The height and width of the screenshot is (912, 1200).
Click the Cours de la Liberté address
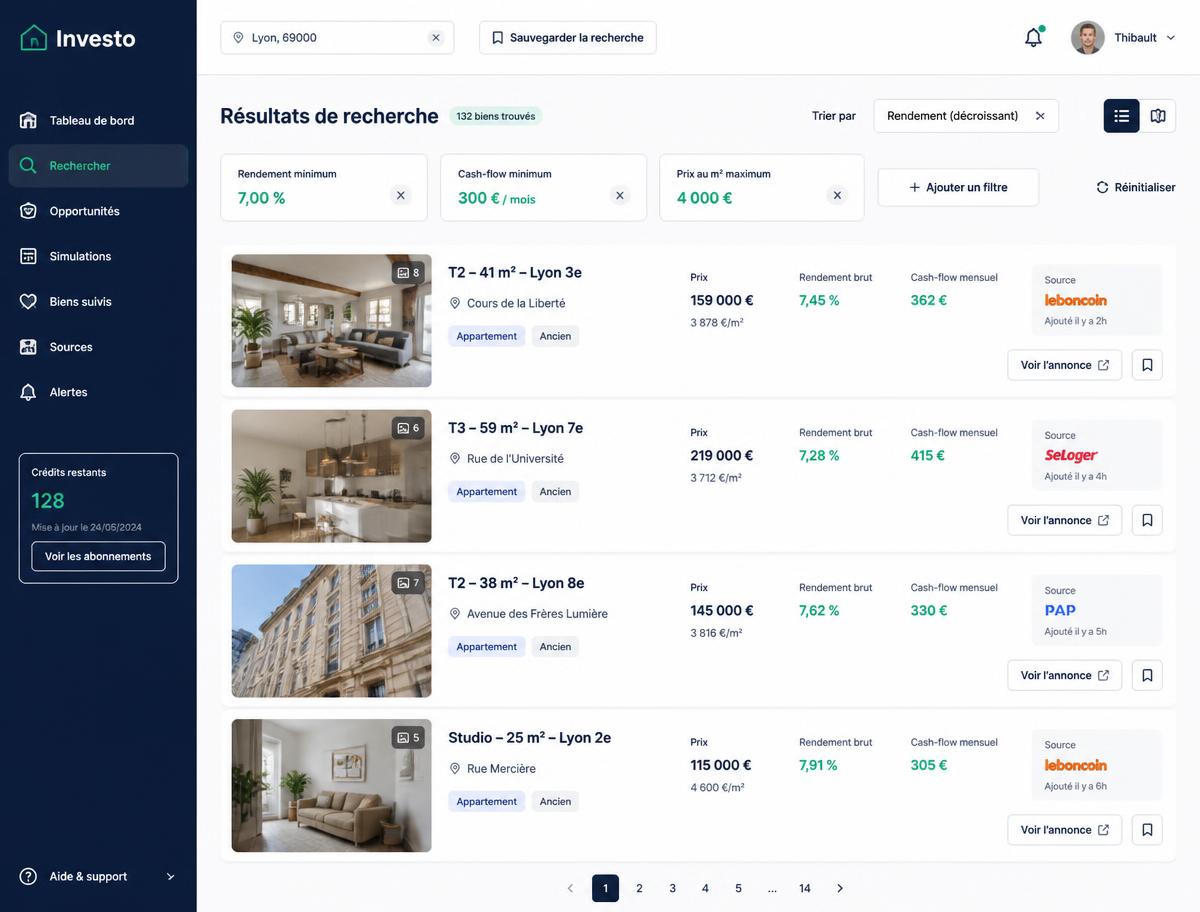pos(516,303)
